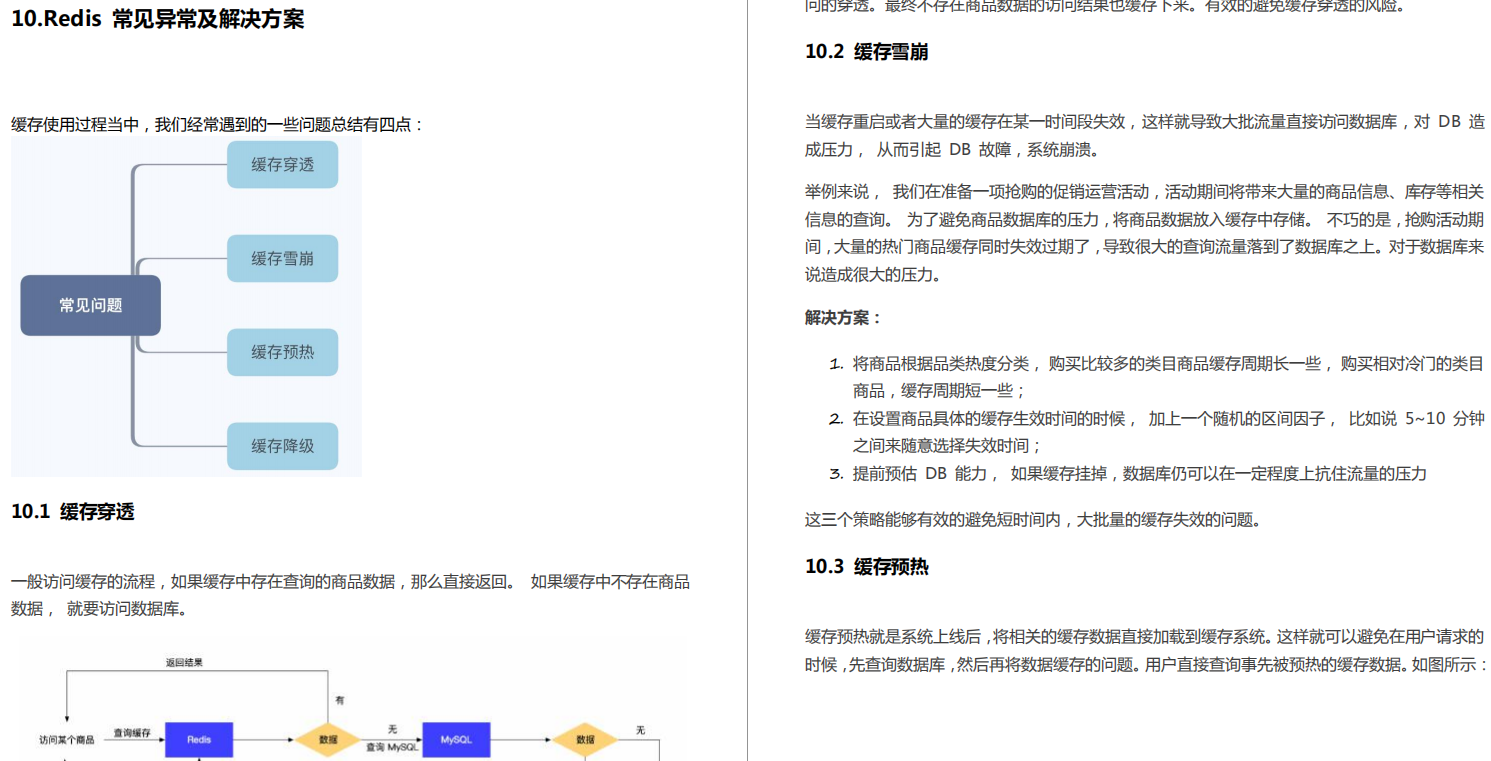Select the 缓存降级 mind map node
This screenshot has height=761, width=1491.
[x=282, y=446]
